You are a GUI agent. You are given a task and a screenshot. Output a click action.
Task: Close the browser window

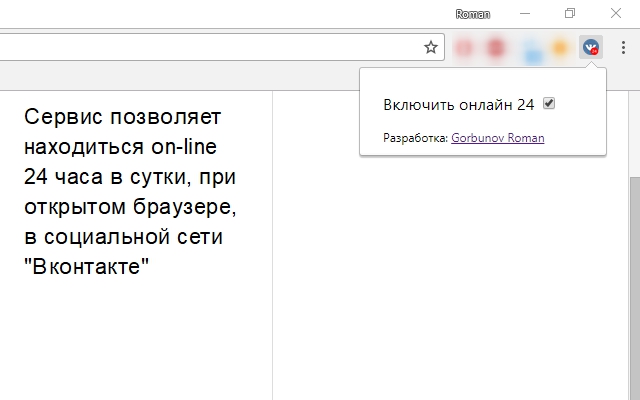click(x=616, y=13)
